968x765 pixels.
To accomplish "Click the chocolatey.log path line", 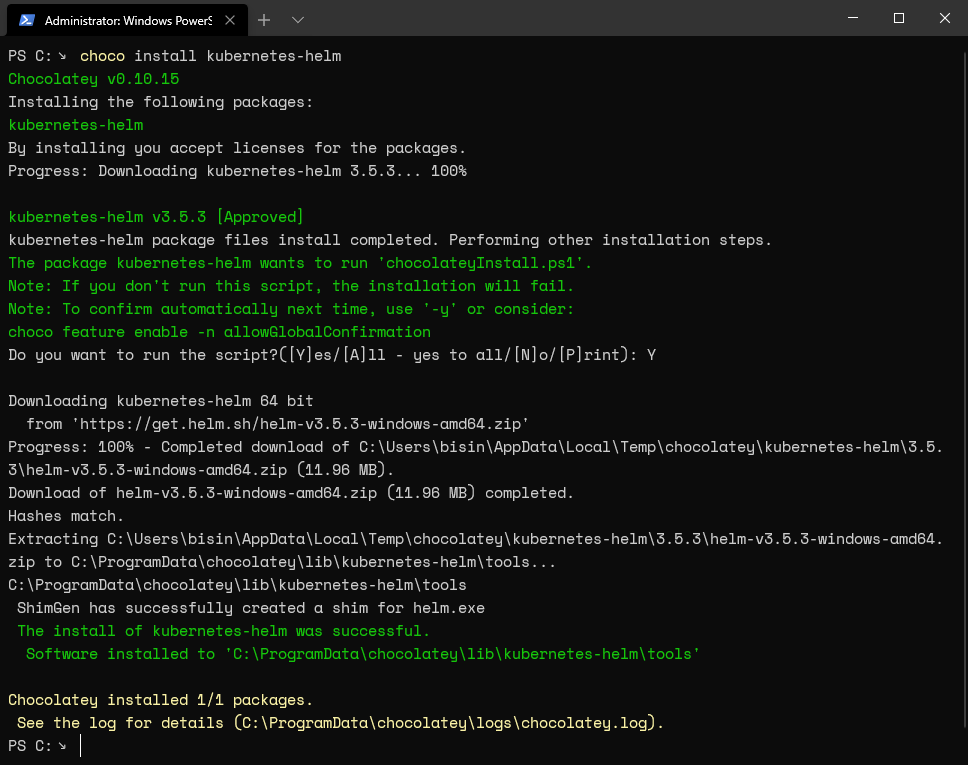I will pyautogui.click(x=340, y=723).
